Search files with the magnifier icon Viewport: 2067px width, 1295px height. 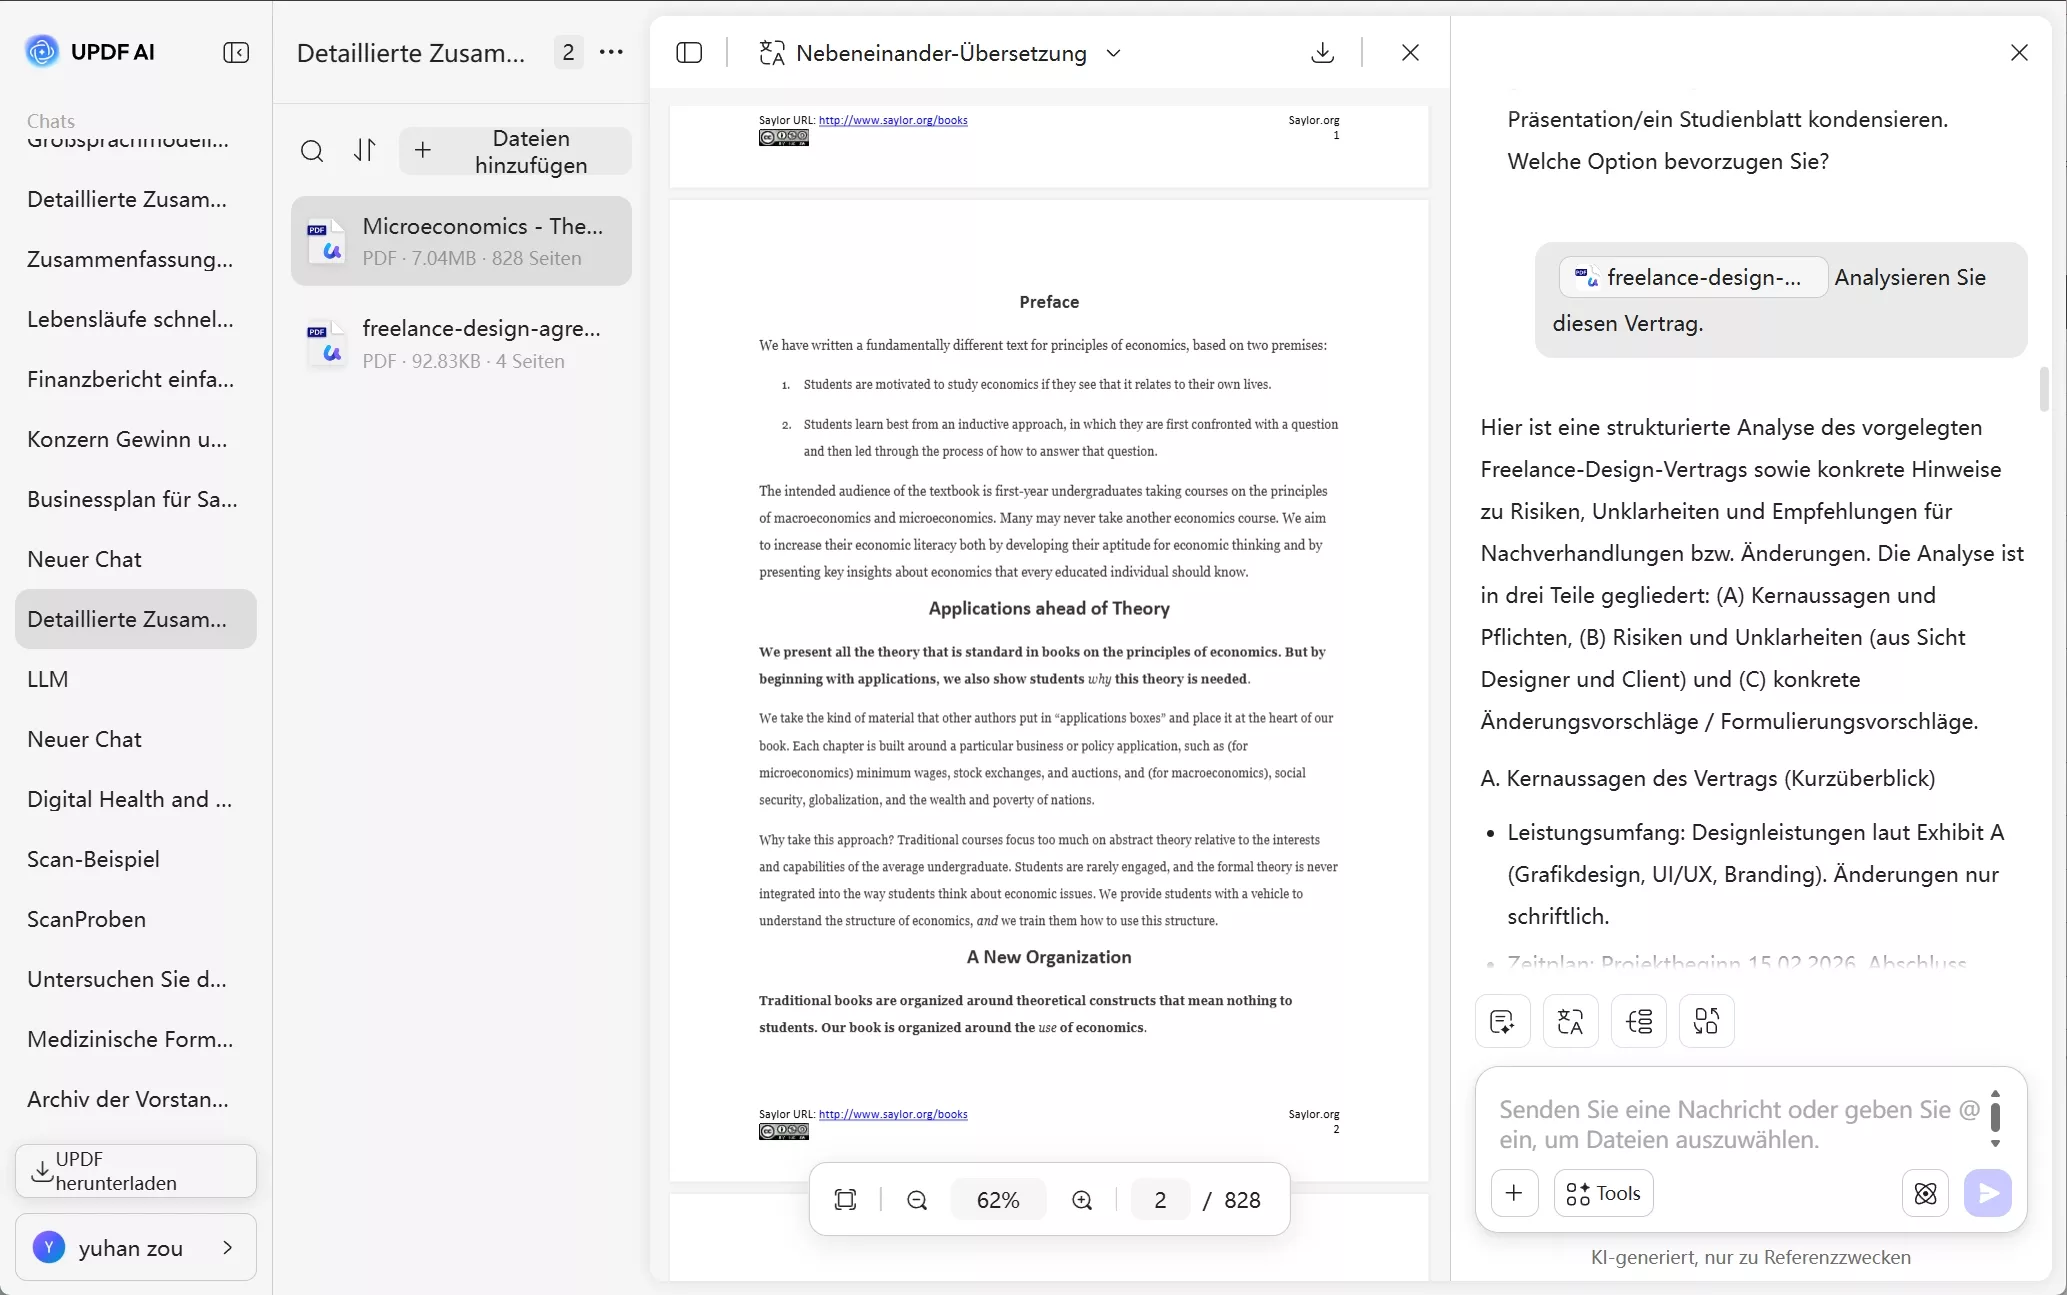312,151
